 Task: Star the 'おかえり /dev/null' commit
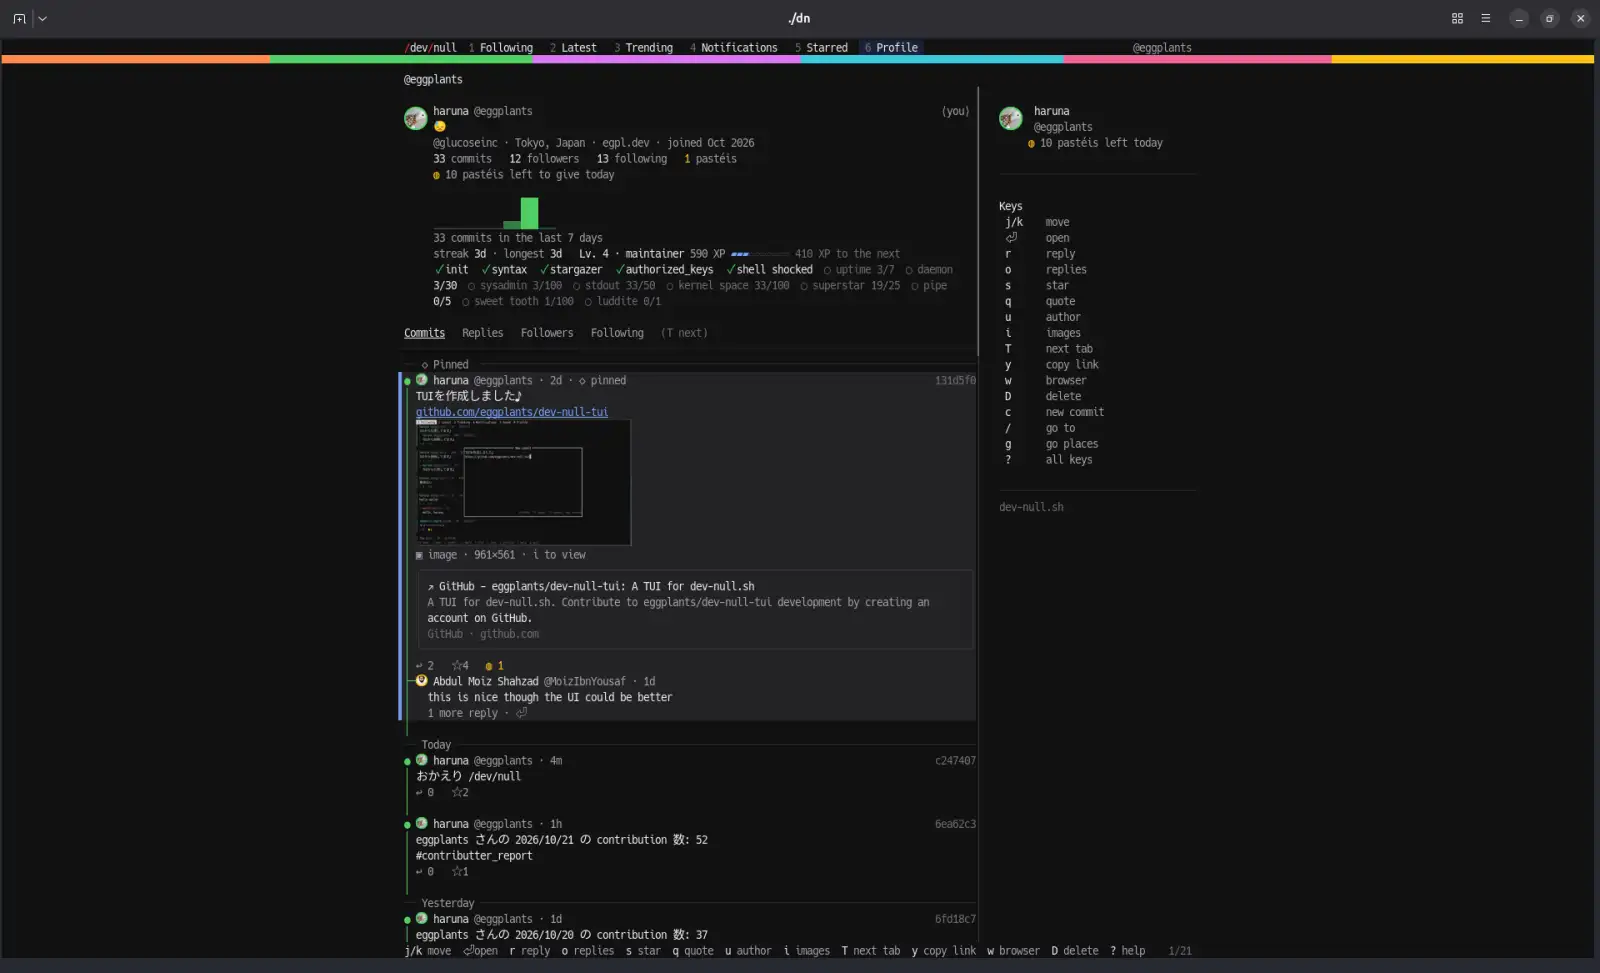[459, 793]
